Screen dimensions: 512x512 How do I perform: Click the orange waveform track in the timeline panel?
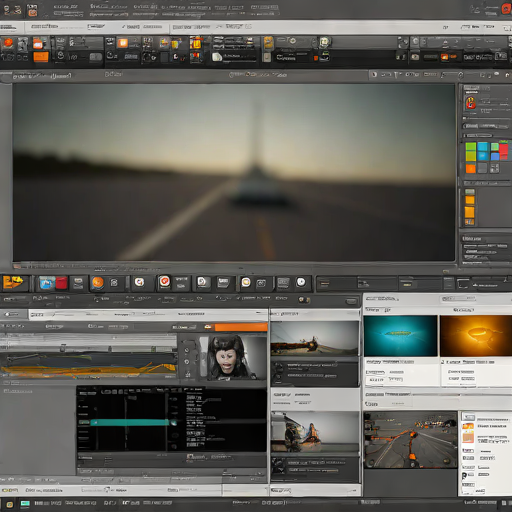[88, 369]
